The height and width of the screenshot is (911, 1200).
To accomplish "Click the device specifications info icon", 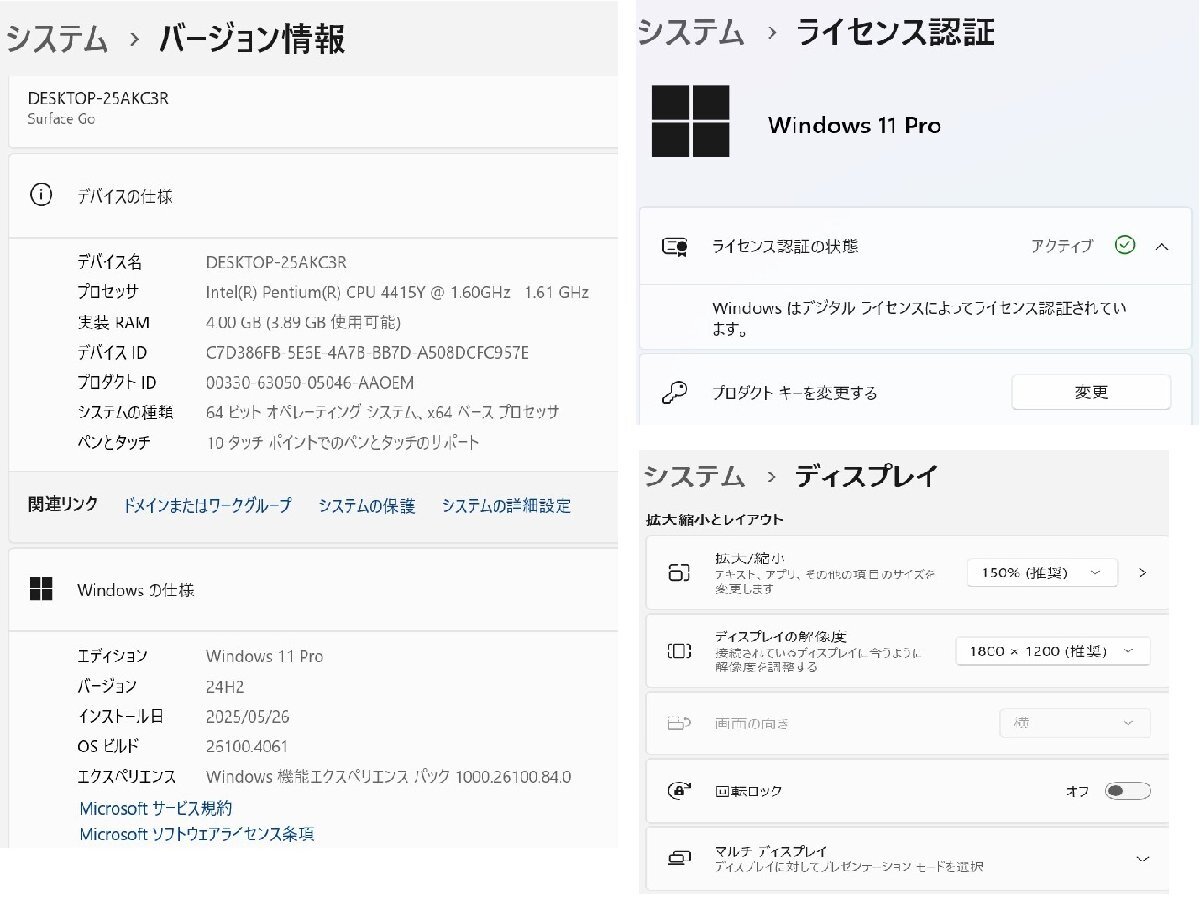I will coord(41,196).
